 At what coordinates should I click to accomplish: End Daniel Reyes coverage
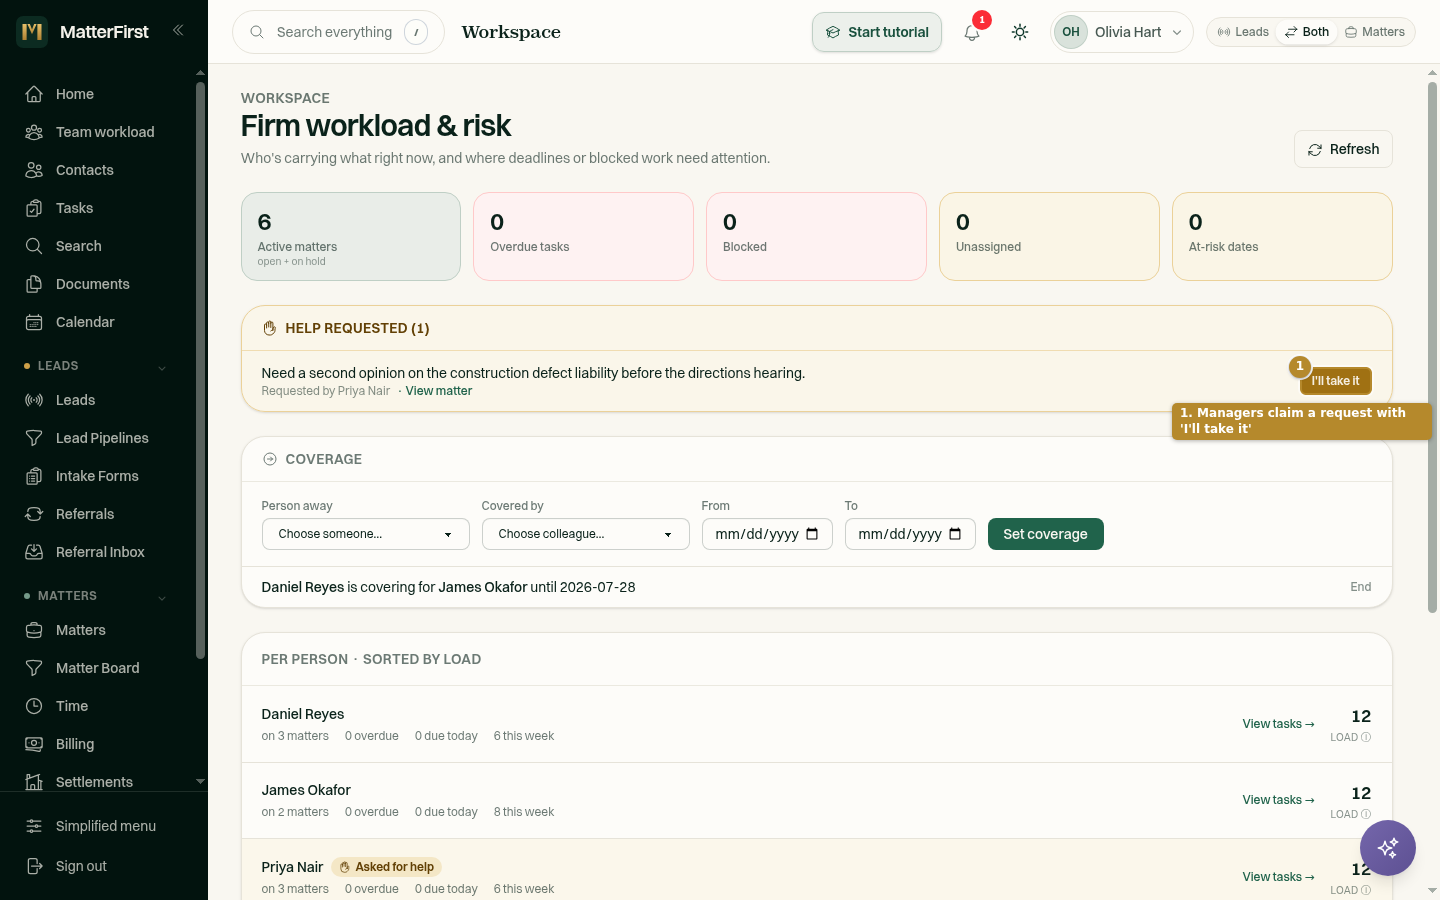click(x=1361, y=587)
